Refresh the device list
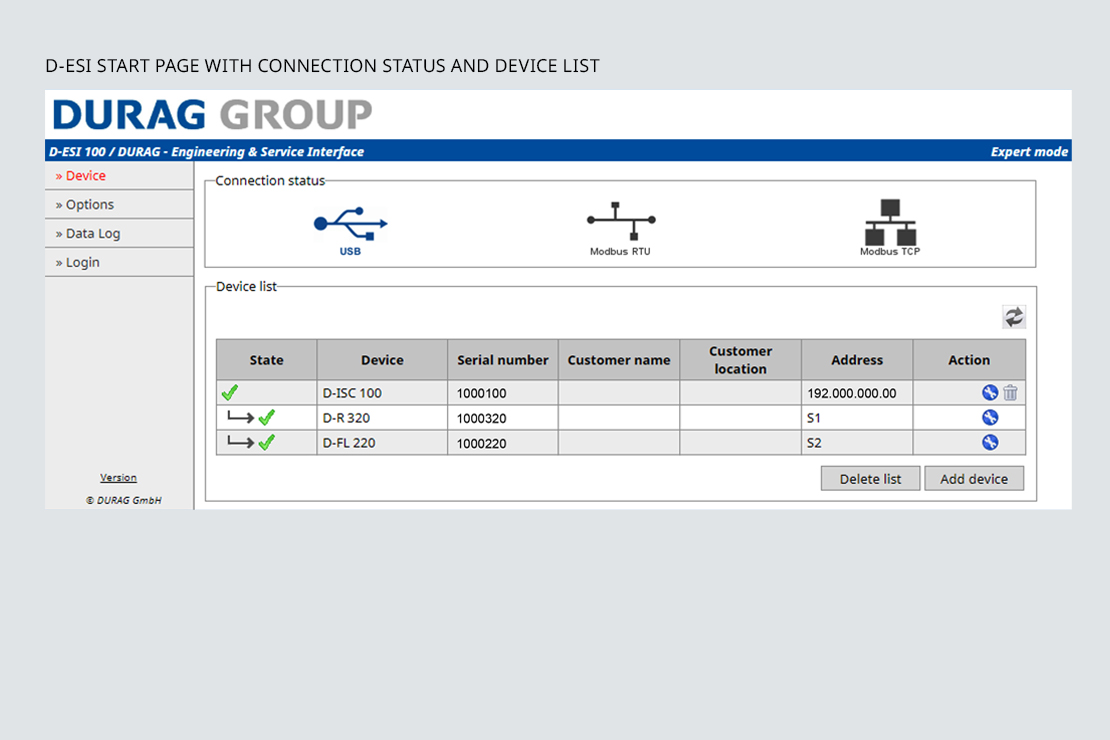Screen dimensions: 1110x740 [1014, 317]
